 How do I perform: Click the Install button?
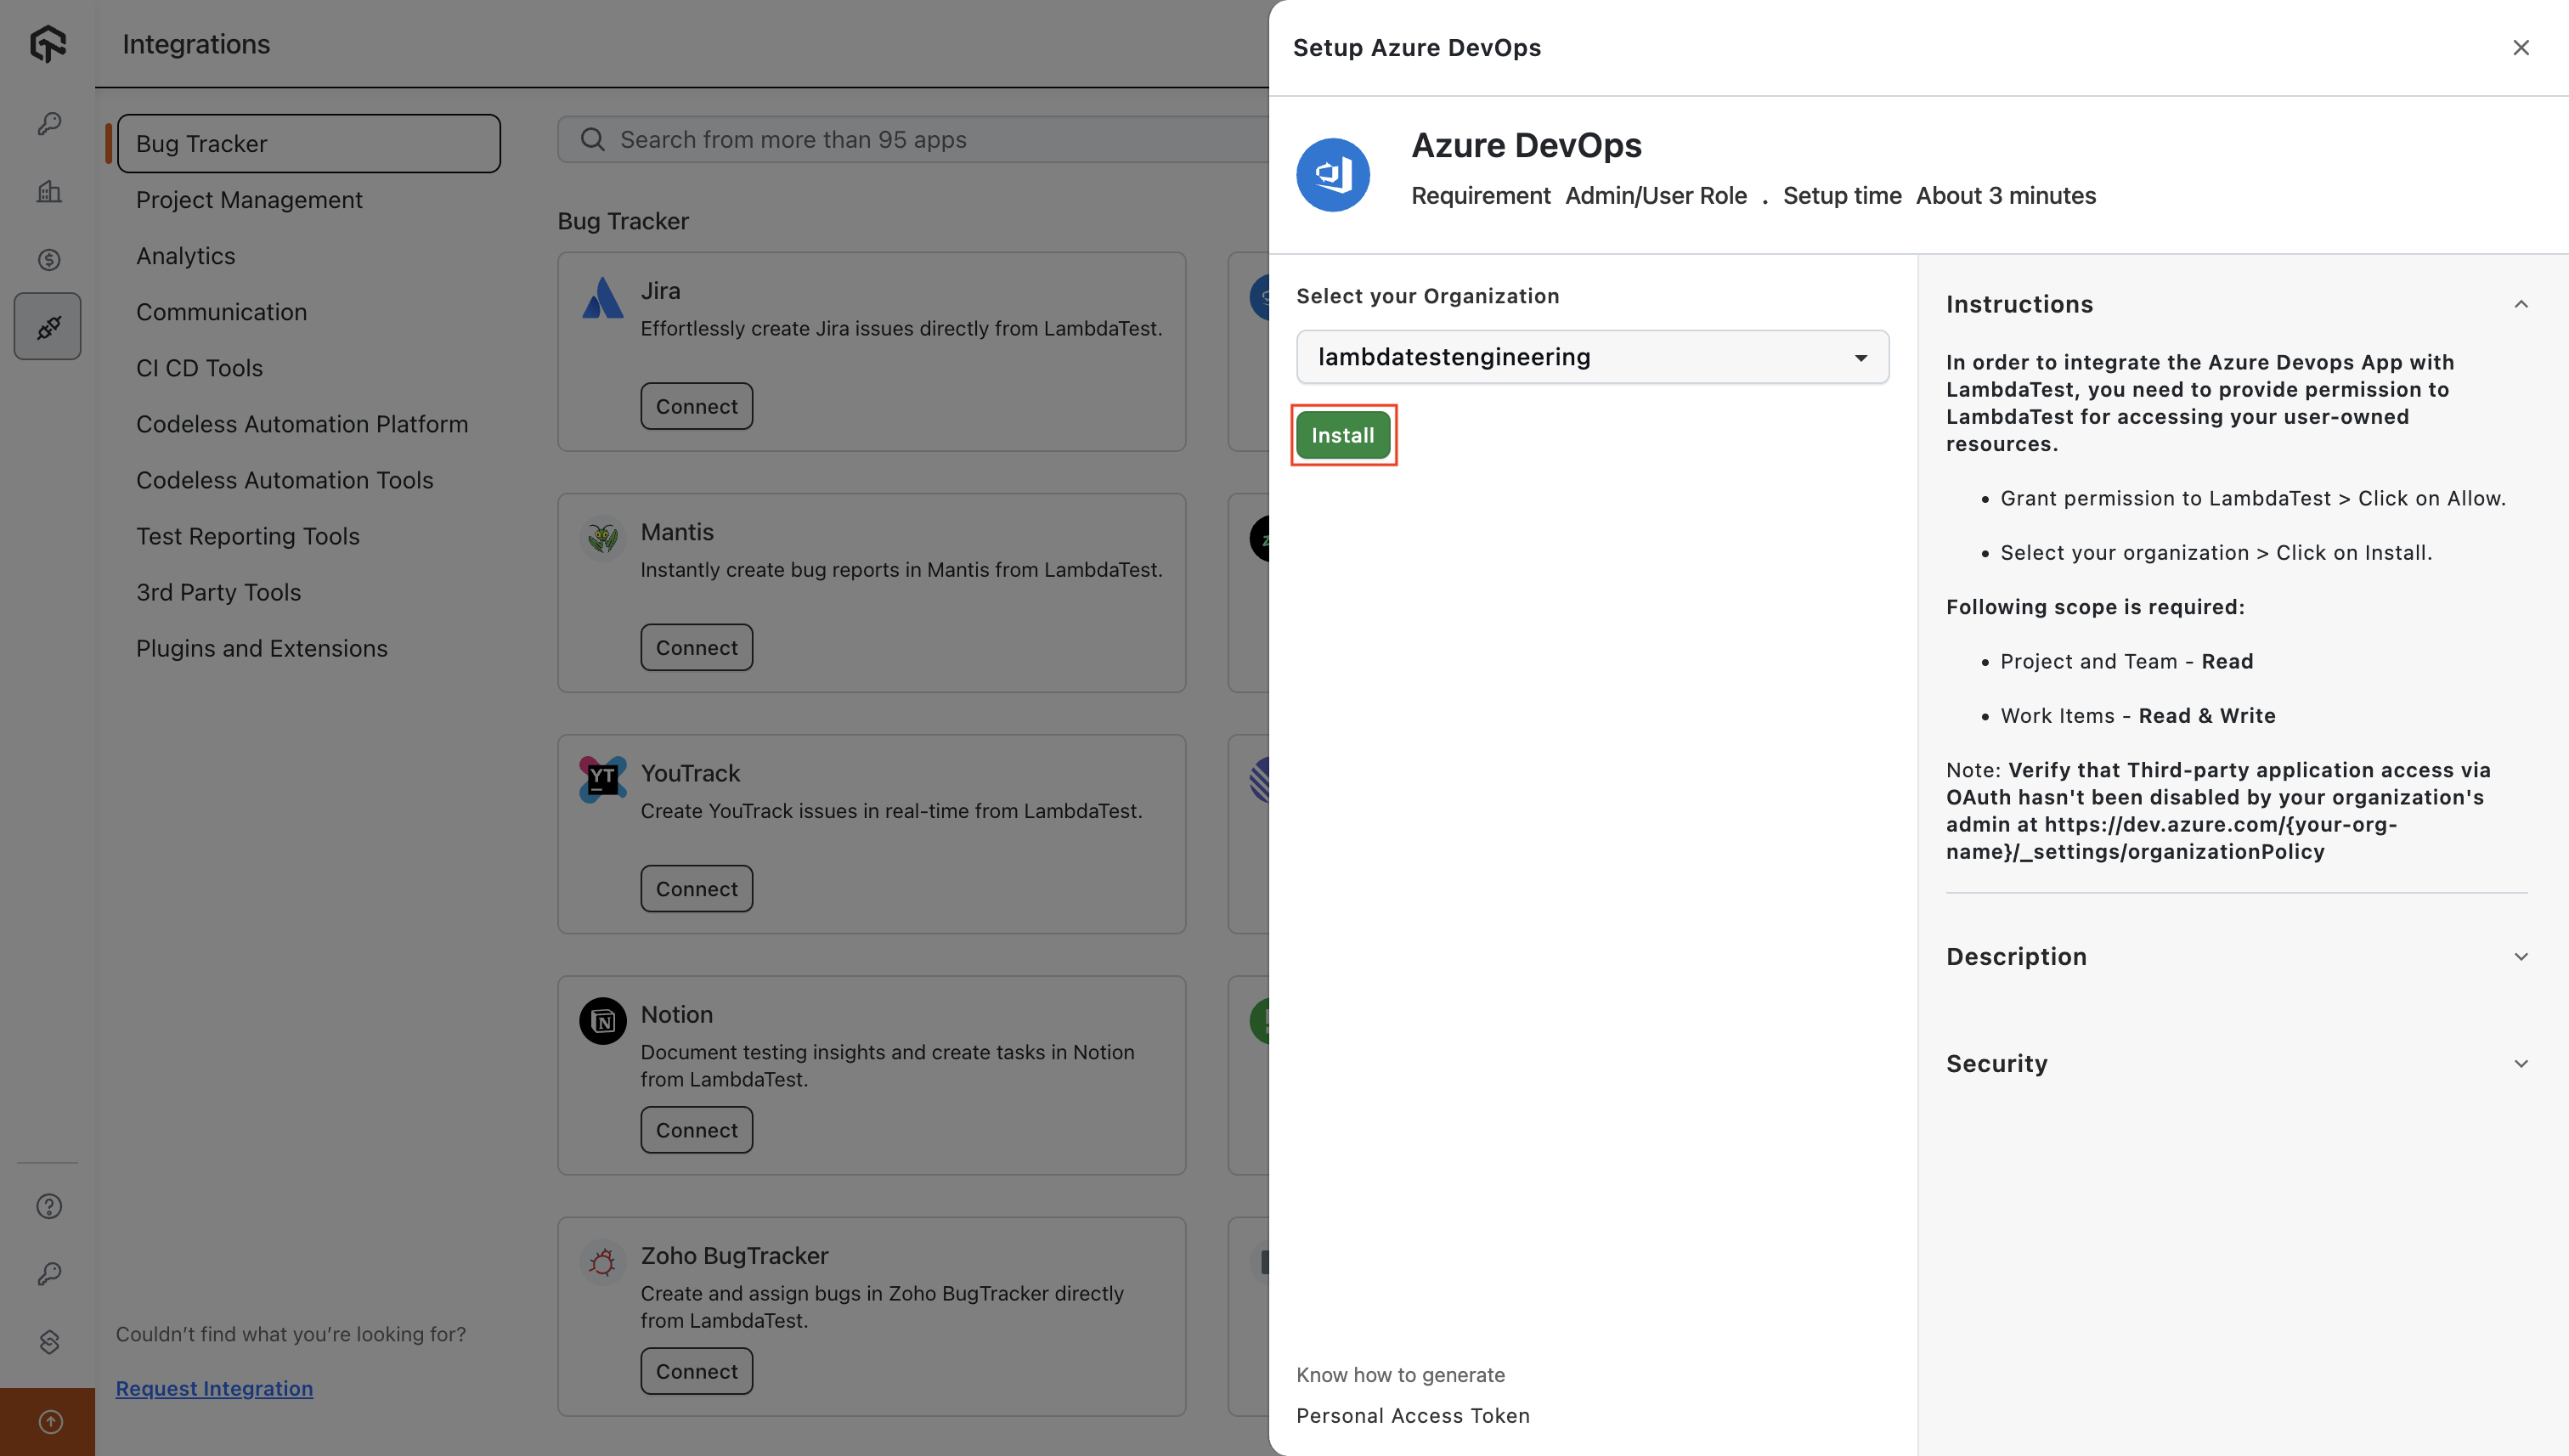[x=1343, y=435]
